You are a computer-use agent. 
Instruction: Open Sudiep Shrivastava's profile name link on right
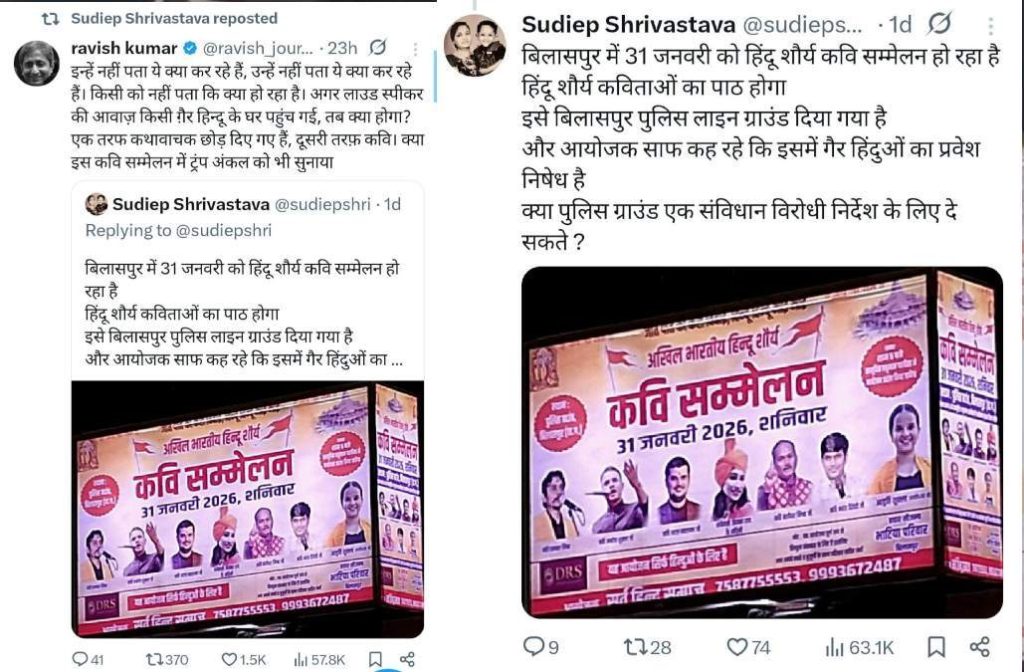[x=628, y=25]
